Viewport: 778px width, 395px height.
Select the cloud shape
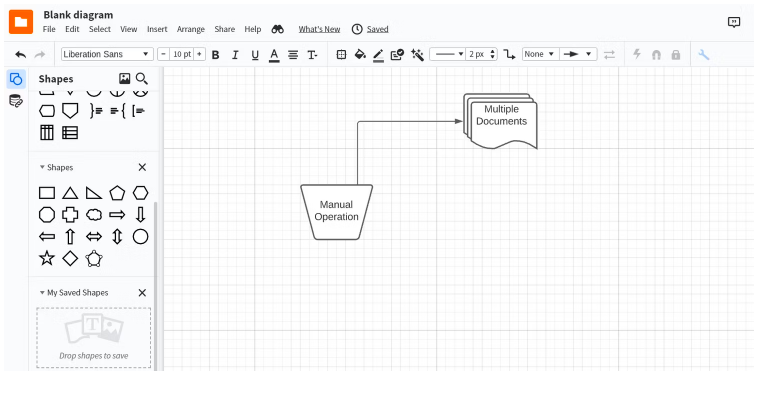pyautogui.click(x=94, y=215)
